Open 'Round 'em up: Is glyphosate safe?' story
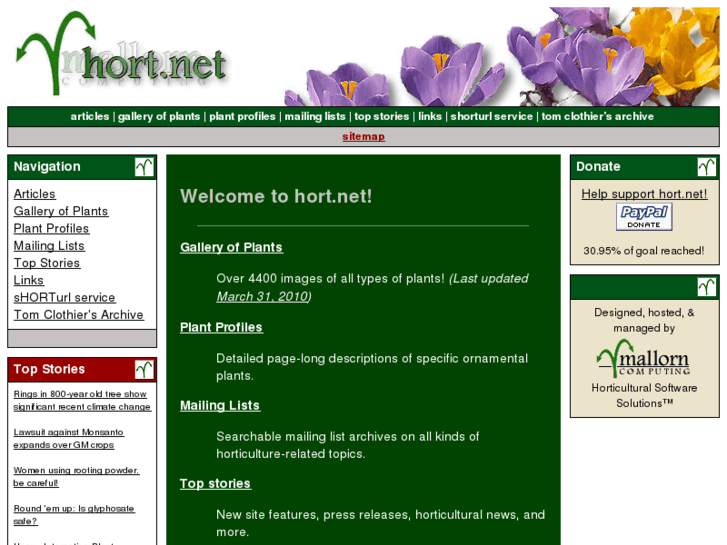727x545 pixels. coord(74,514)
